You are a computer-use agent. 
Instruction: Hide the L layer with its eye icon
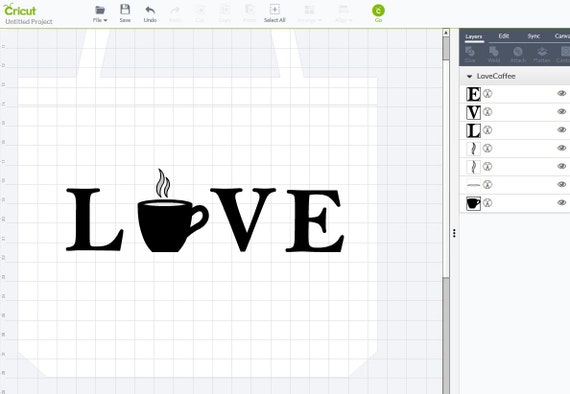pos(562,130)
